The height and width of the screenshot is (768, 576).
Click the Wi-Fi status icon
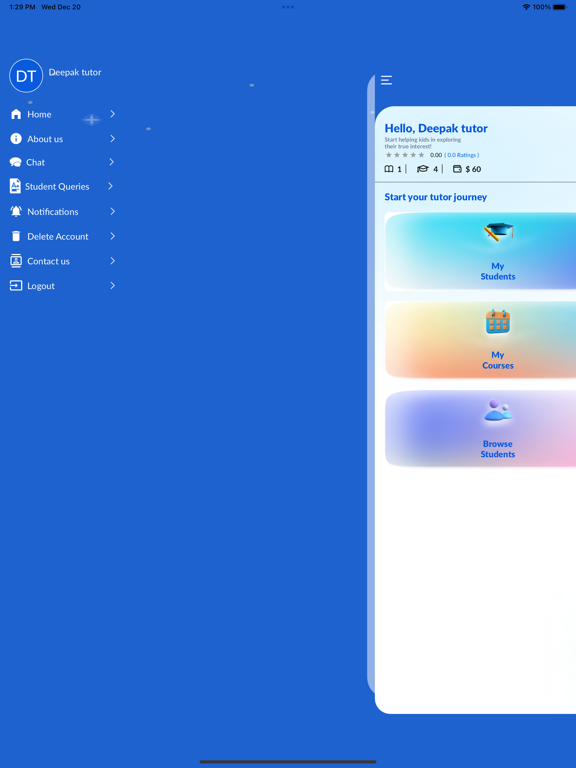526,7
